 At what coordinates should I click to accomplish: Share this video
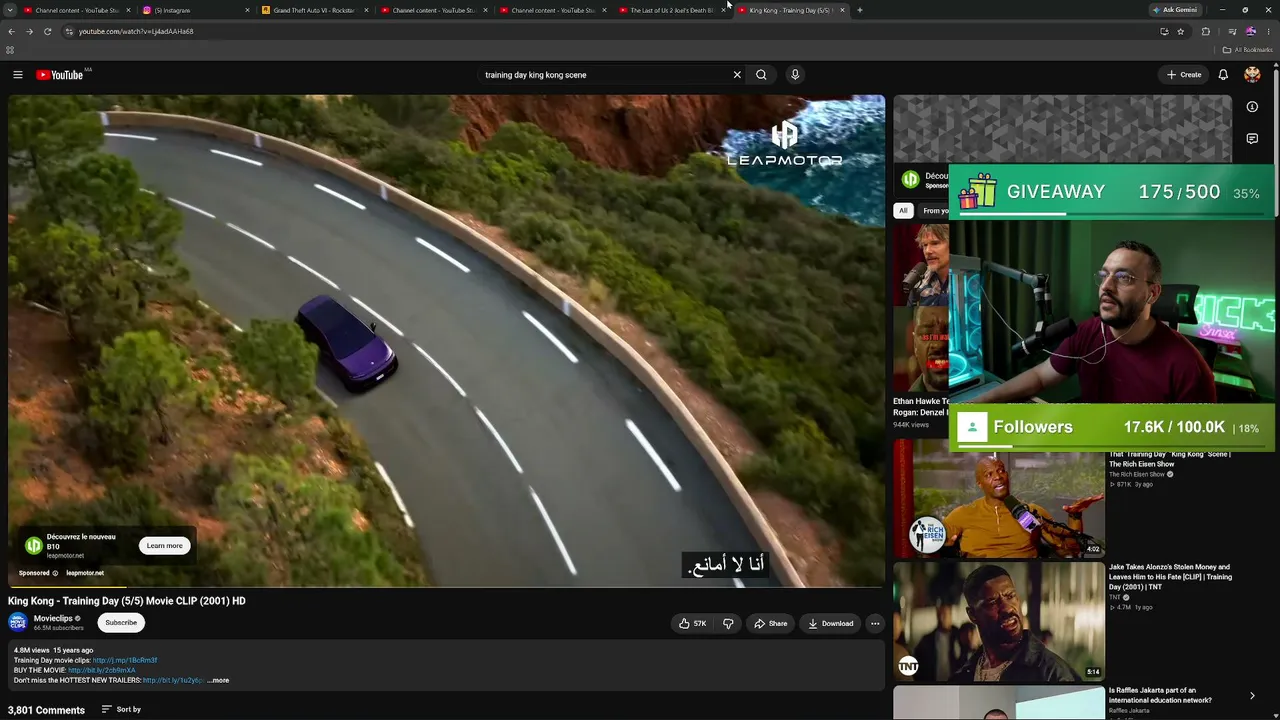[x=770, y=623]
